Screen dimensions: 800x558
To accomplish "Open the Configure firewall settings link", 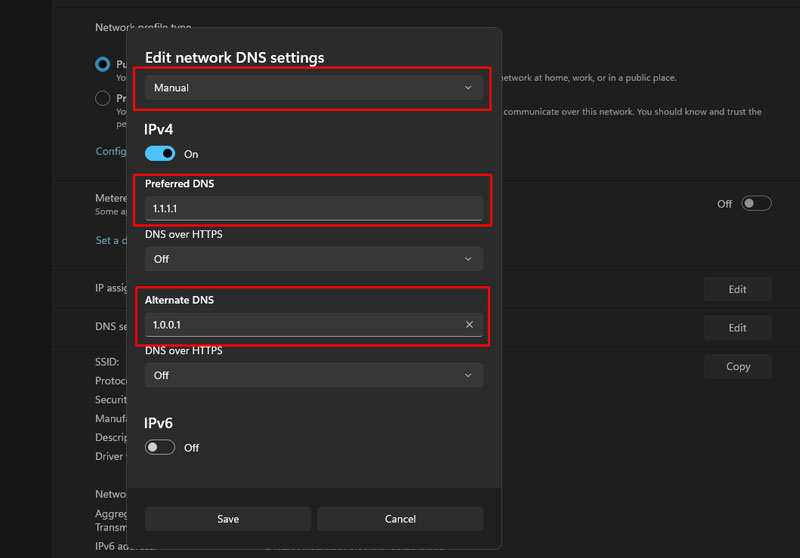I will point(111,151).
